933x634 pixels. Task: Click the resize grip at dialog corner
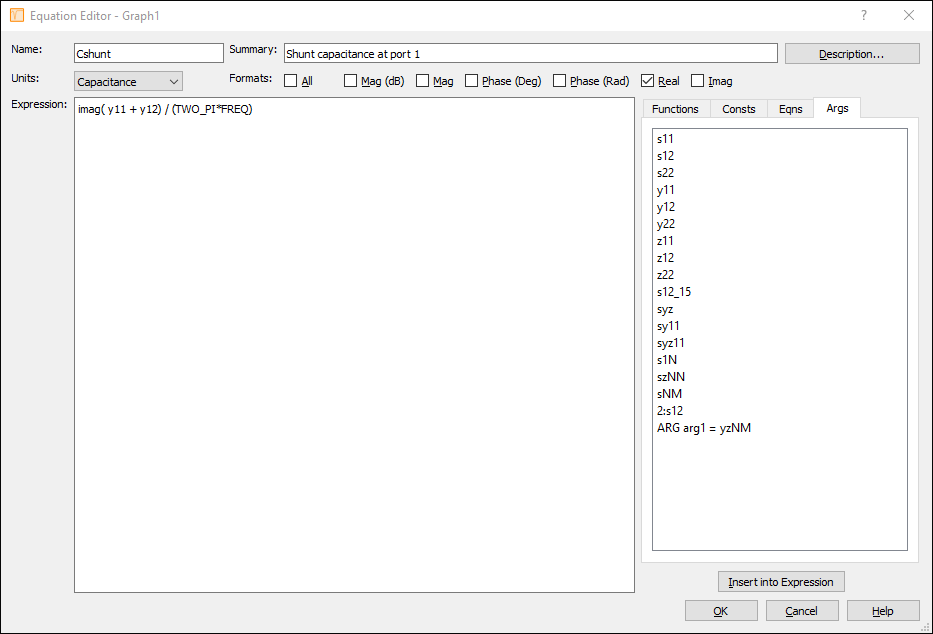pyautogui.click(x=925, y=627)
